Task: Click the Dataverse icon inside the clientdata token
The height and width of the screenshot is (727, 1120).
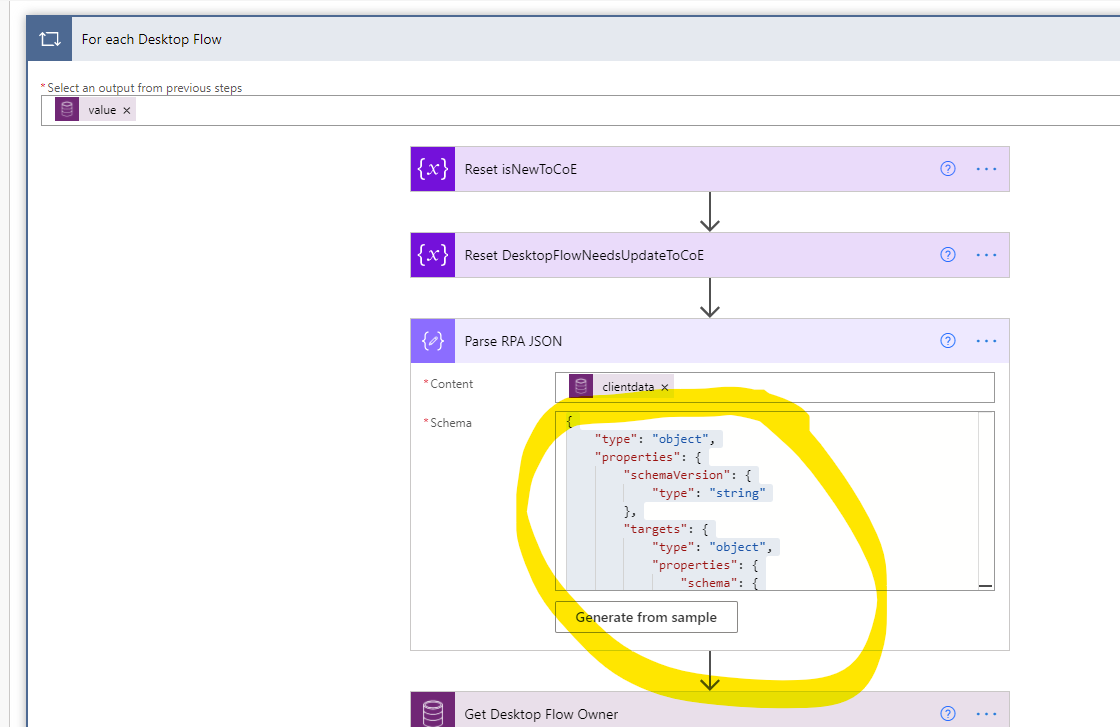Action: pyautogui.click(x=581, y=386)
